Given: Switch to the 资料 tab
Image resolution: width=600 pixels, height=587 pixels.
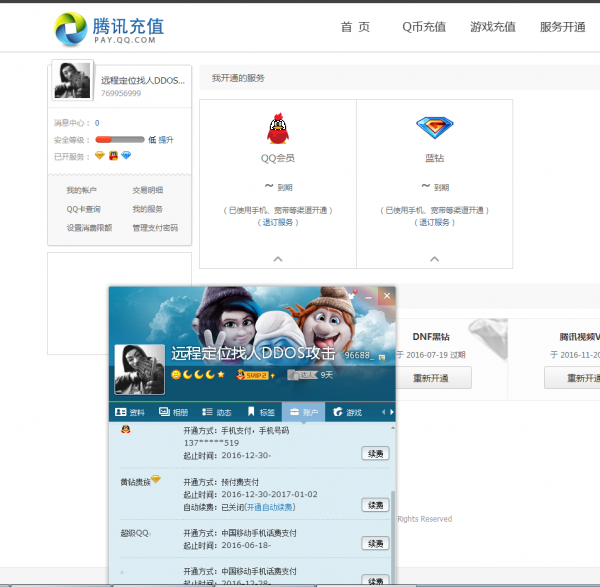Looking at the screenshot, I should click(x=130, y=412).
